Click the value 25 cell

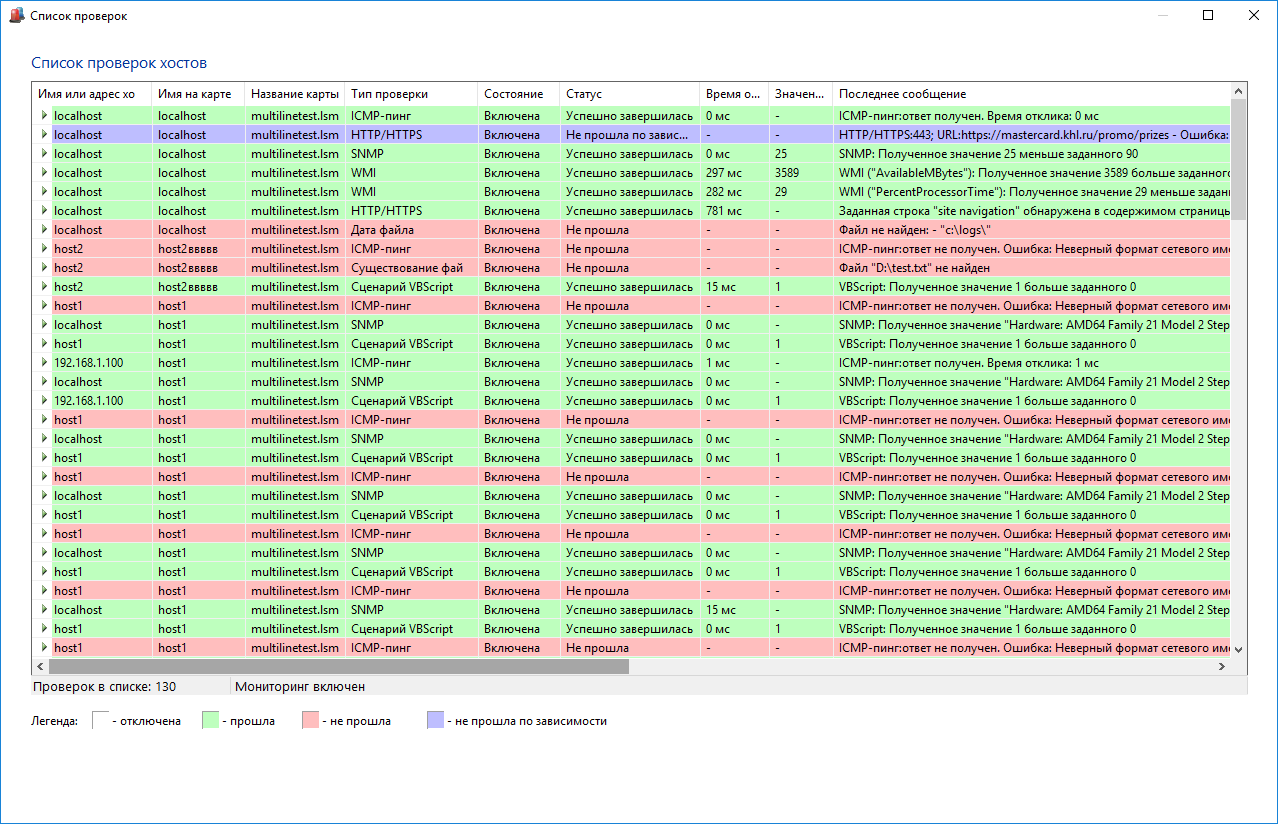point(800,154)
